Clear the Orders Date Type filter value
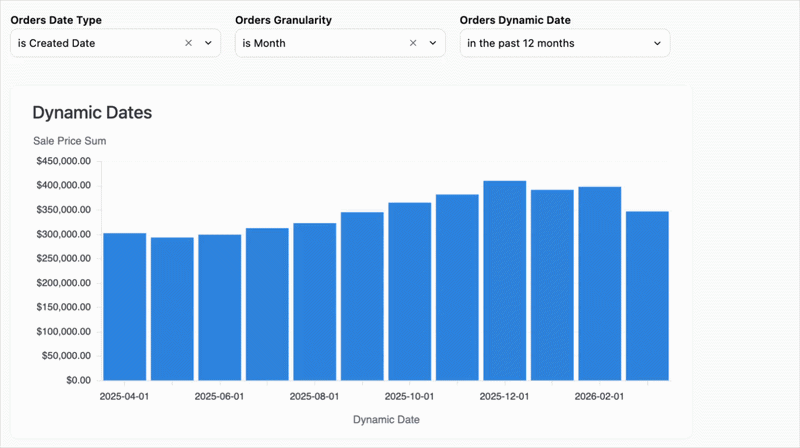 pyautogui.click(x=188, y=43)
